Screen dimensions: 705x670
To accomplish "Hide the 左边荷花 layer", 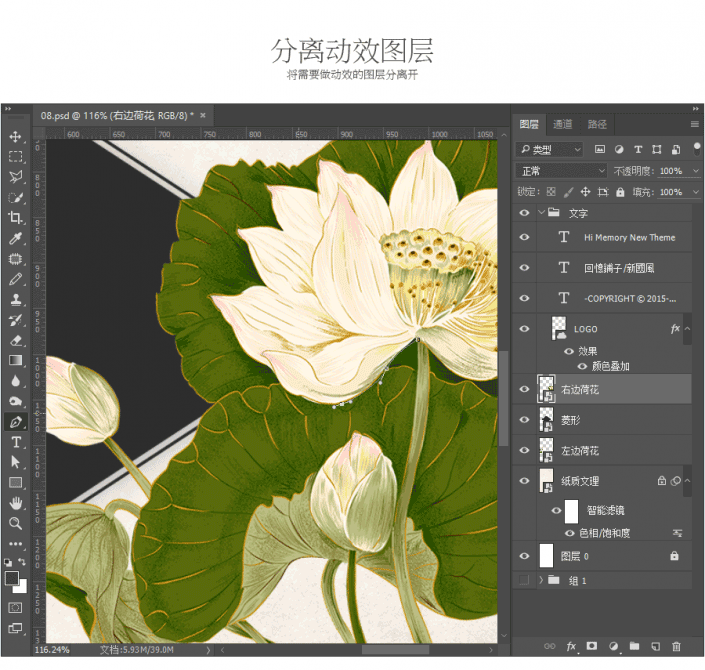I will (x=524, y=450).
